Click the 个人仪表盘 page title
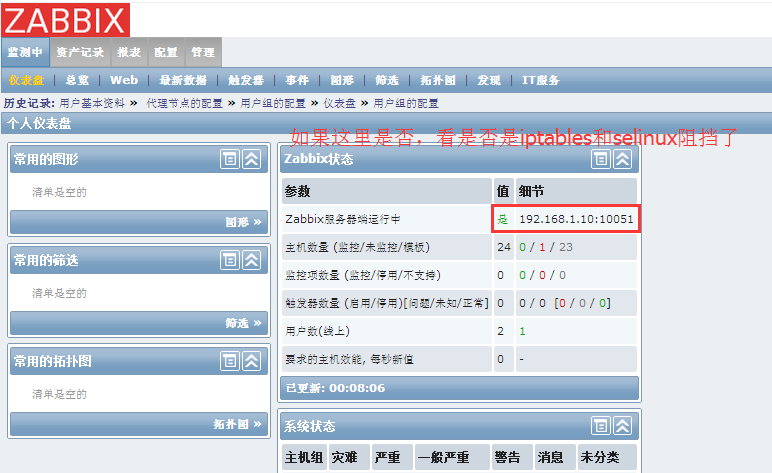Viewport: 772px width, 473px height. click(x=39, y=123)
